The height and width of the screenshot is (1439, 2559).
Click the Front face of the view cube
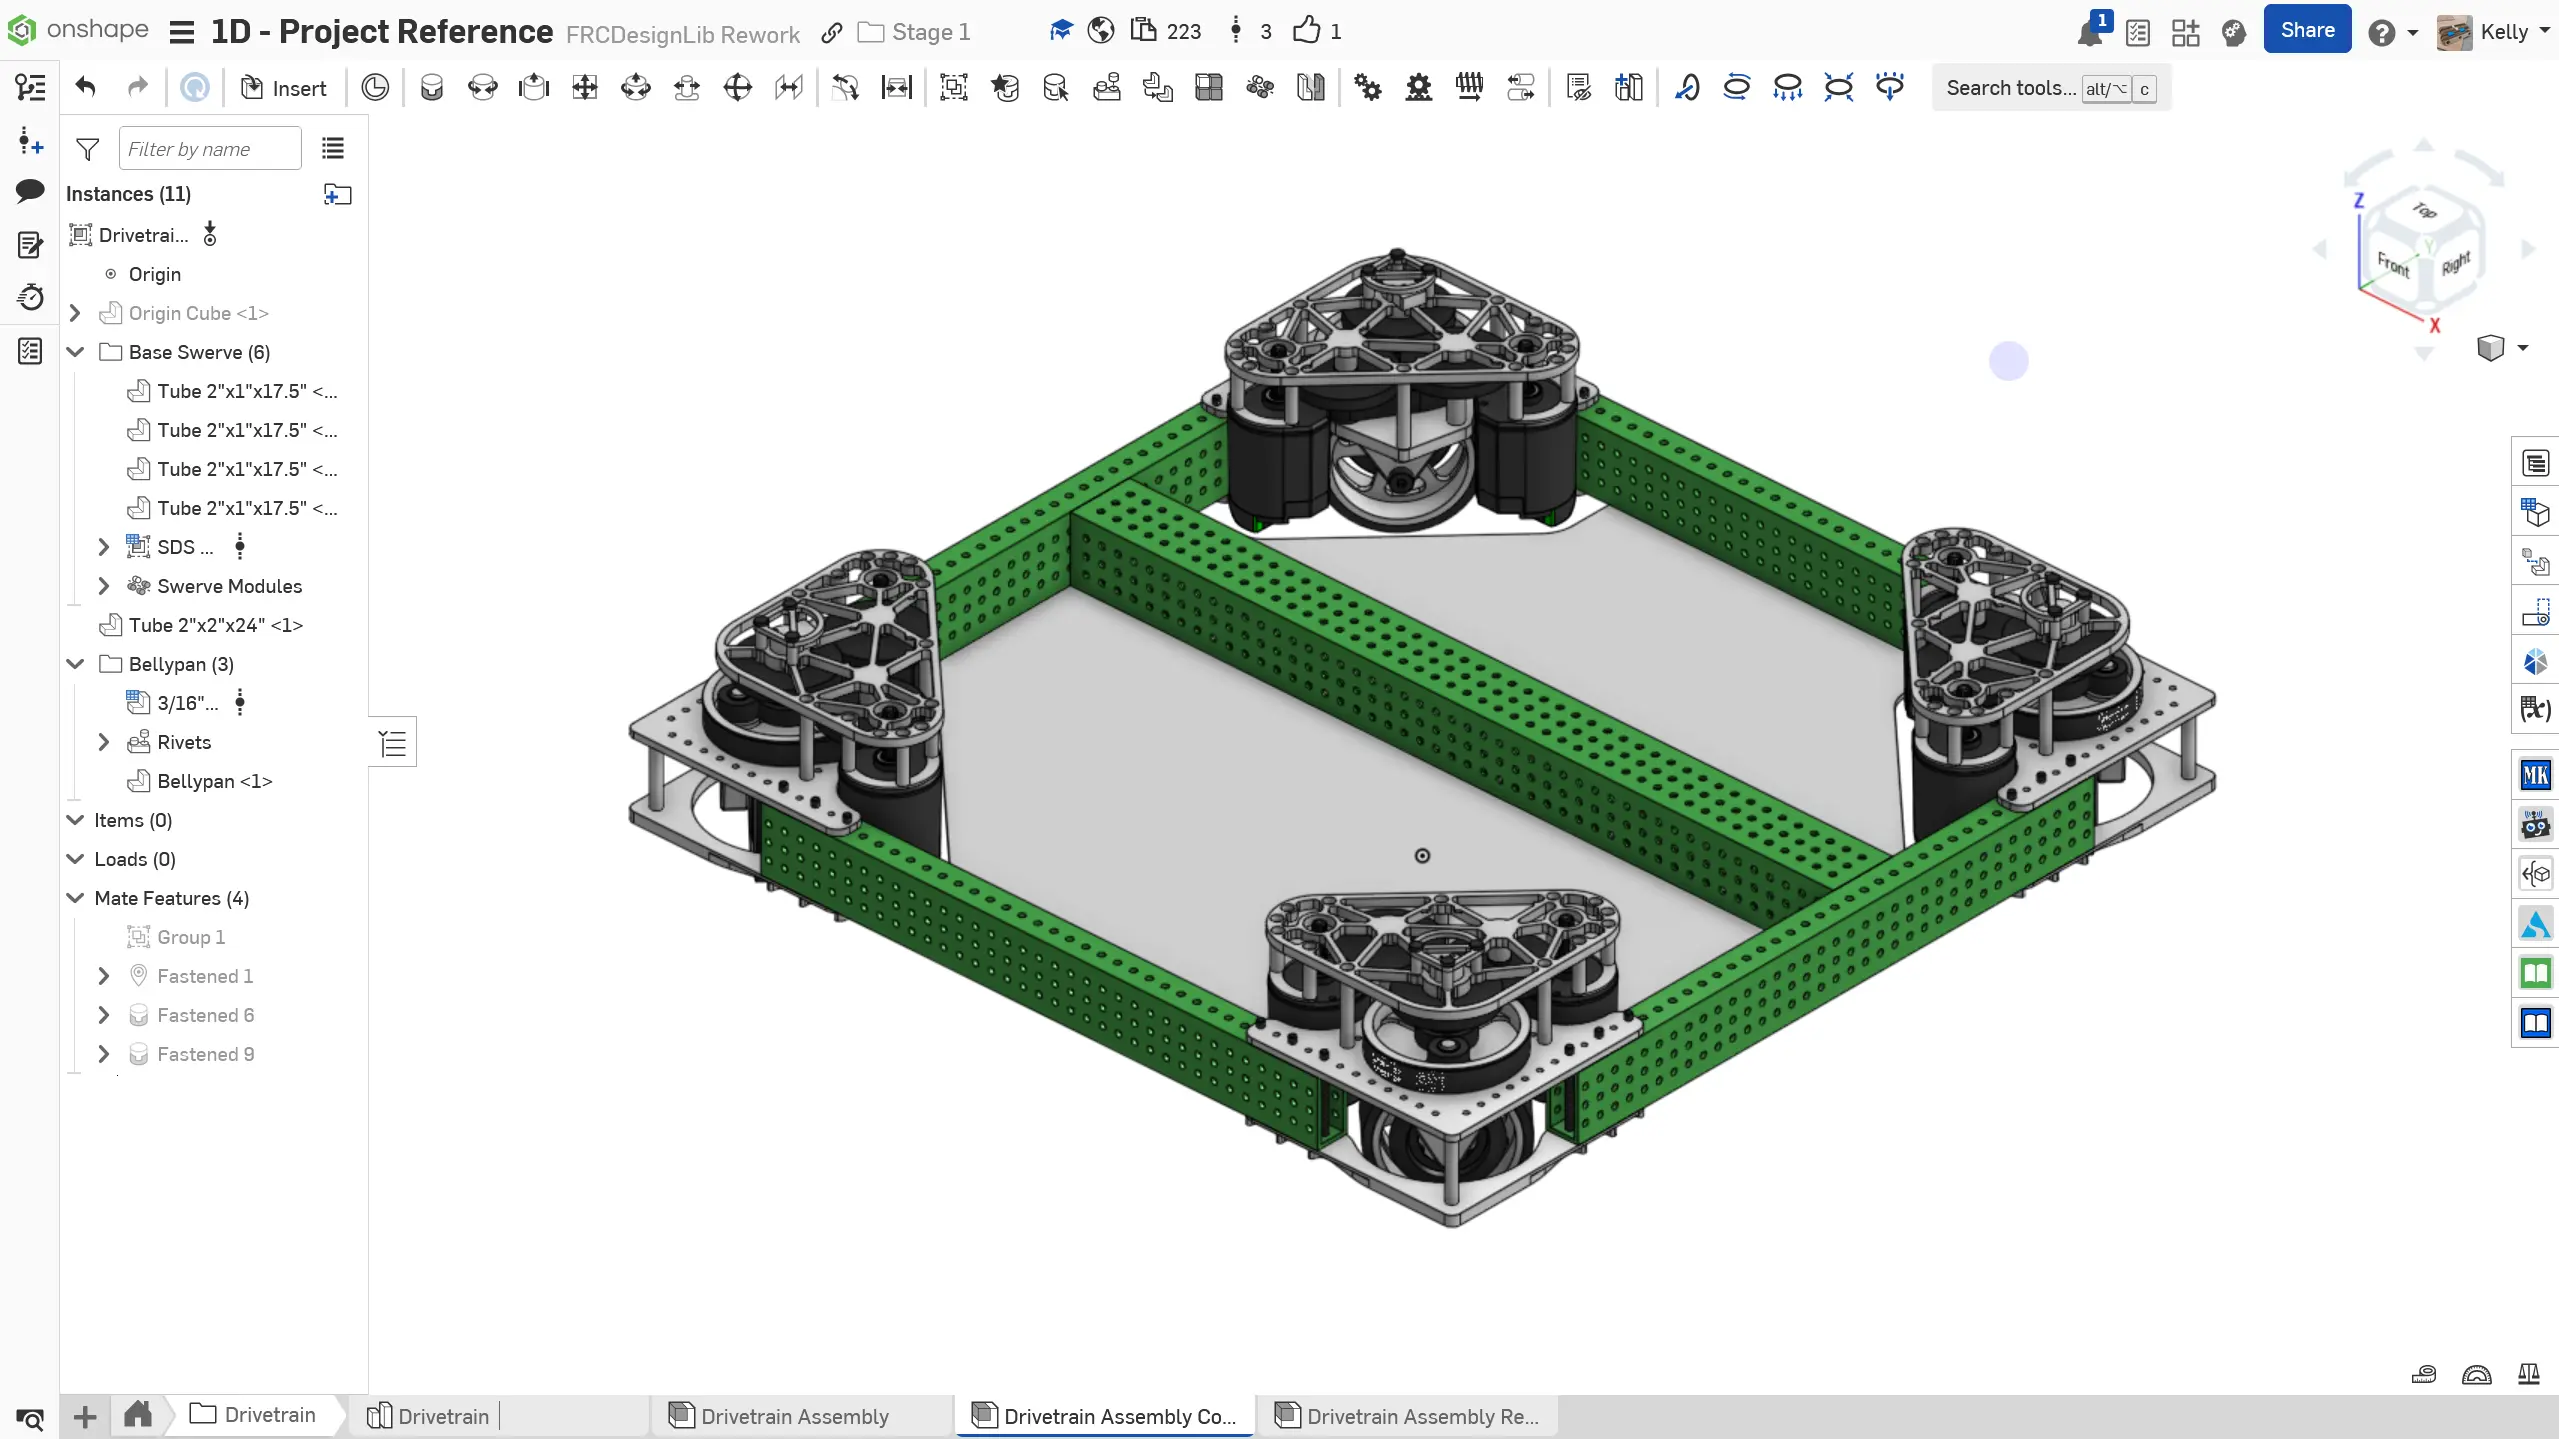tap(2393, 265)
